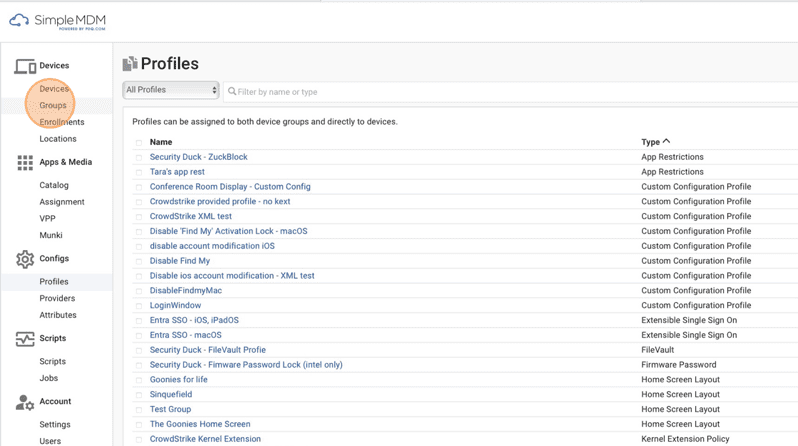The width and height of the screenshot is (798, 446).
Task: Open Goonies for life profile
Action: pyautogui.click(x=179, y=379)
